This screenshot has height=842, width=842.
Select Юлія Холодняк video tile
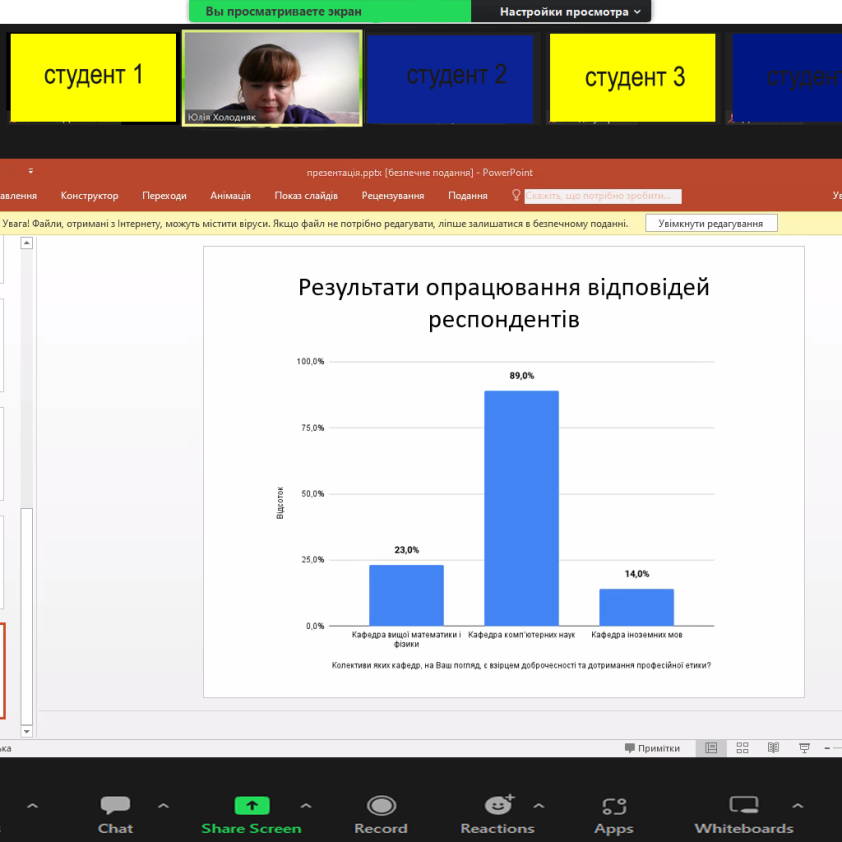(272, 78)
